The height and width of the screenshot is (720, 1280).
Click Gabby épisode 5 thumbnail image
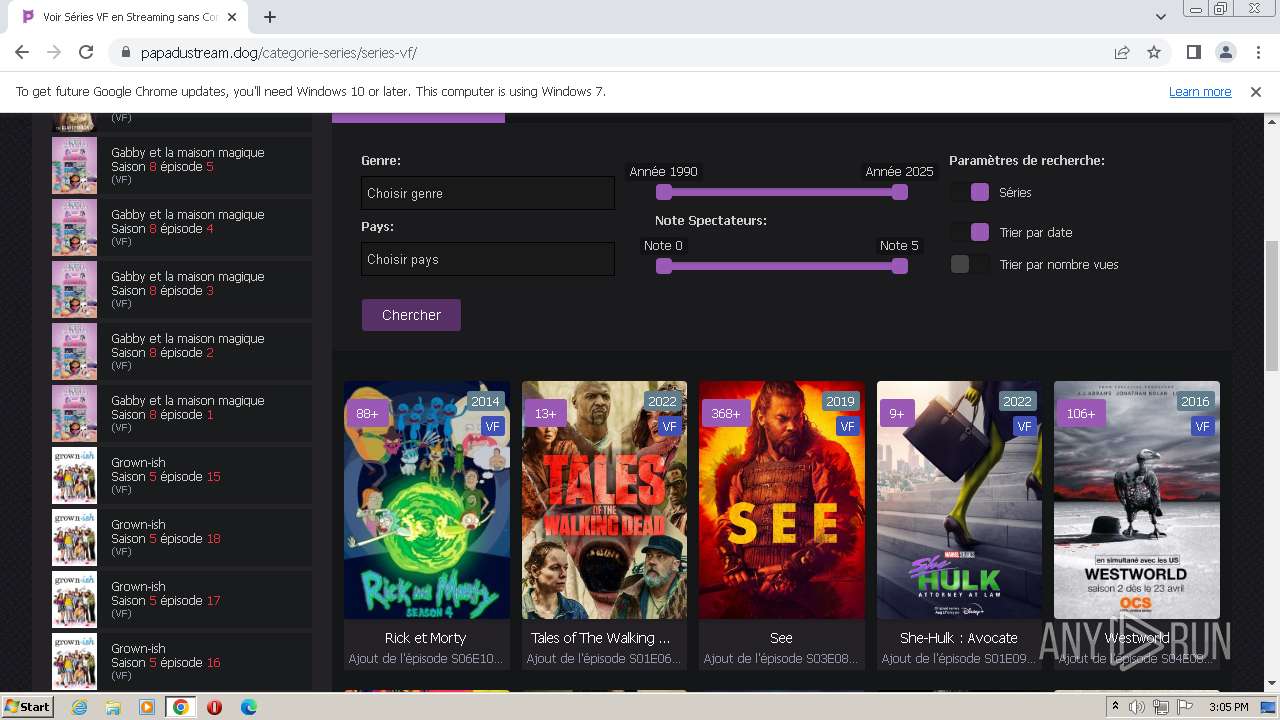(x=74, y=165)
